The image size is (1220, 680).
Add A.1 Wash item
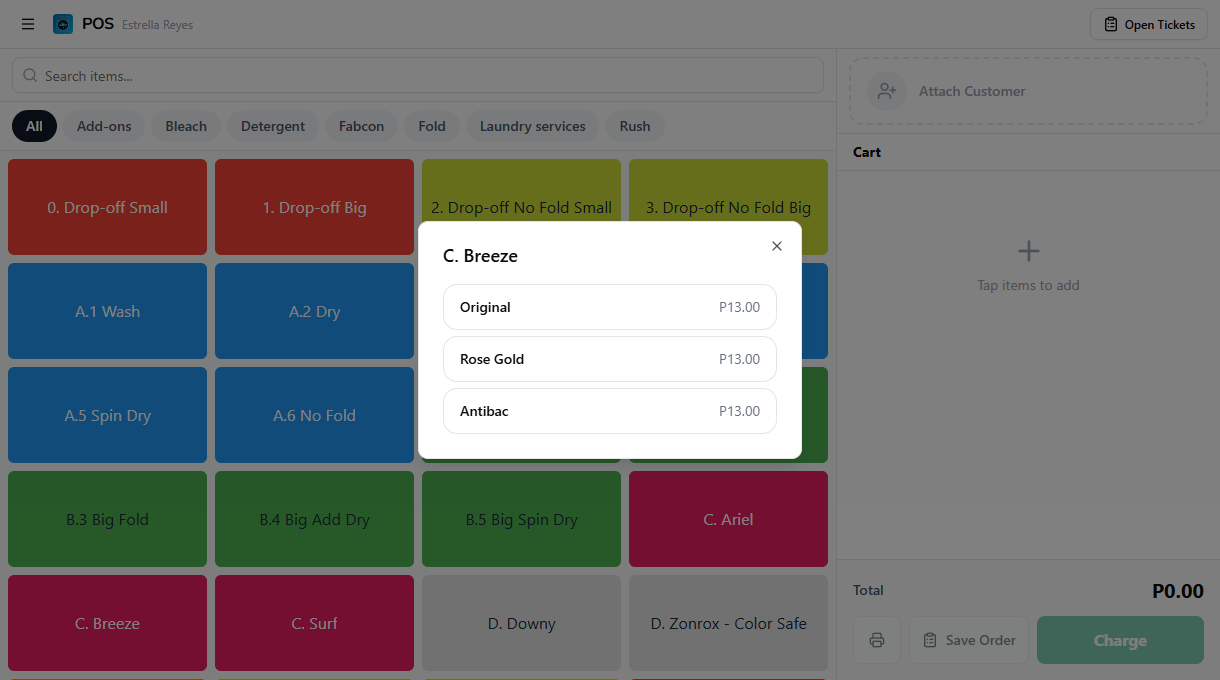[x=107, y=311]
